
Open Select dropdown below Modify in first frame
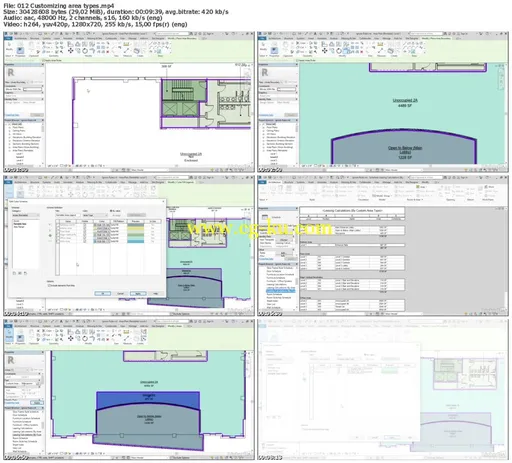(9, 56)
